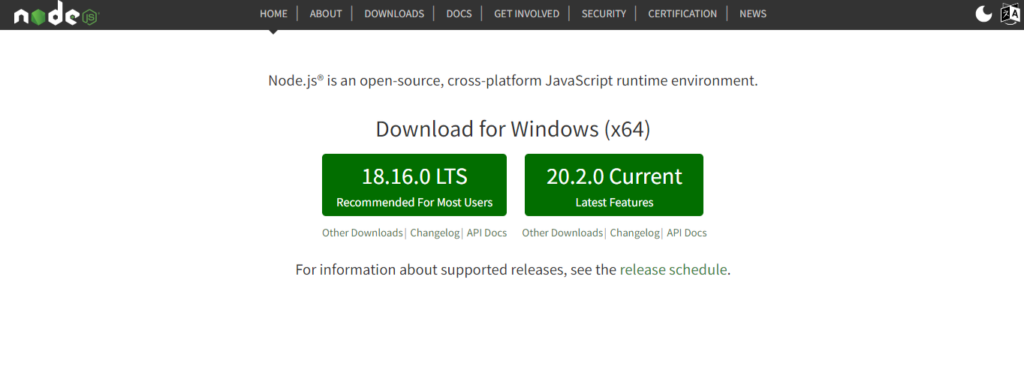Toggle dark mode moon icon
1024x376 pixels.
[984, 14]
